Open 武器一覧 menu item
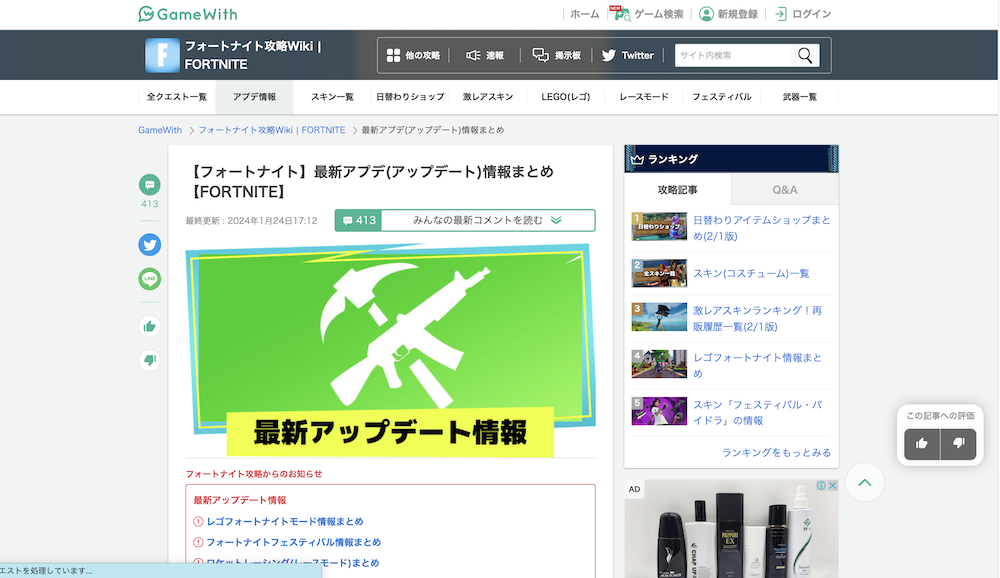1000x578 pixels. point(800,97)
